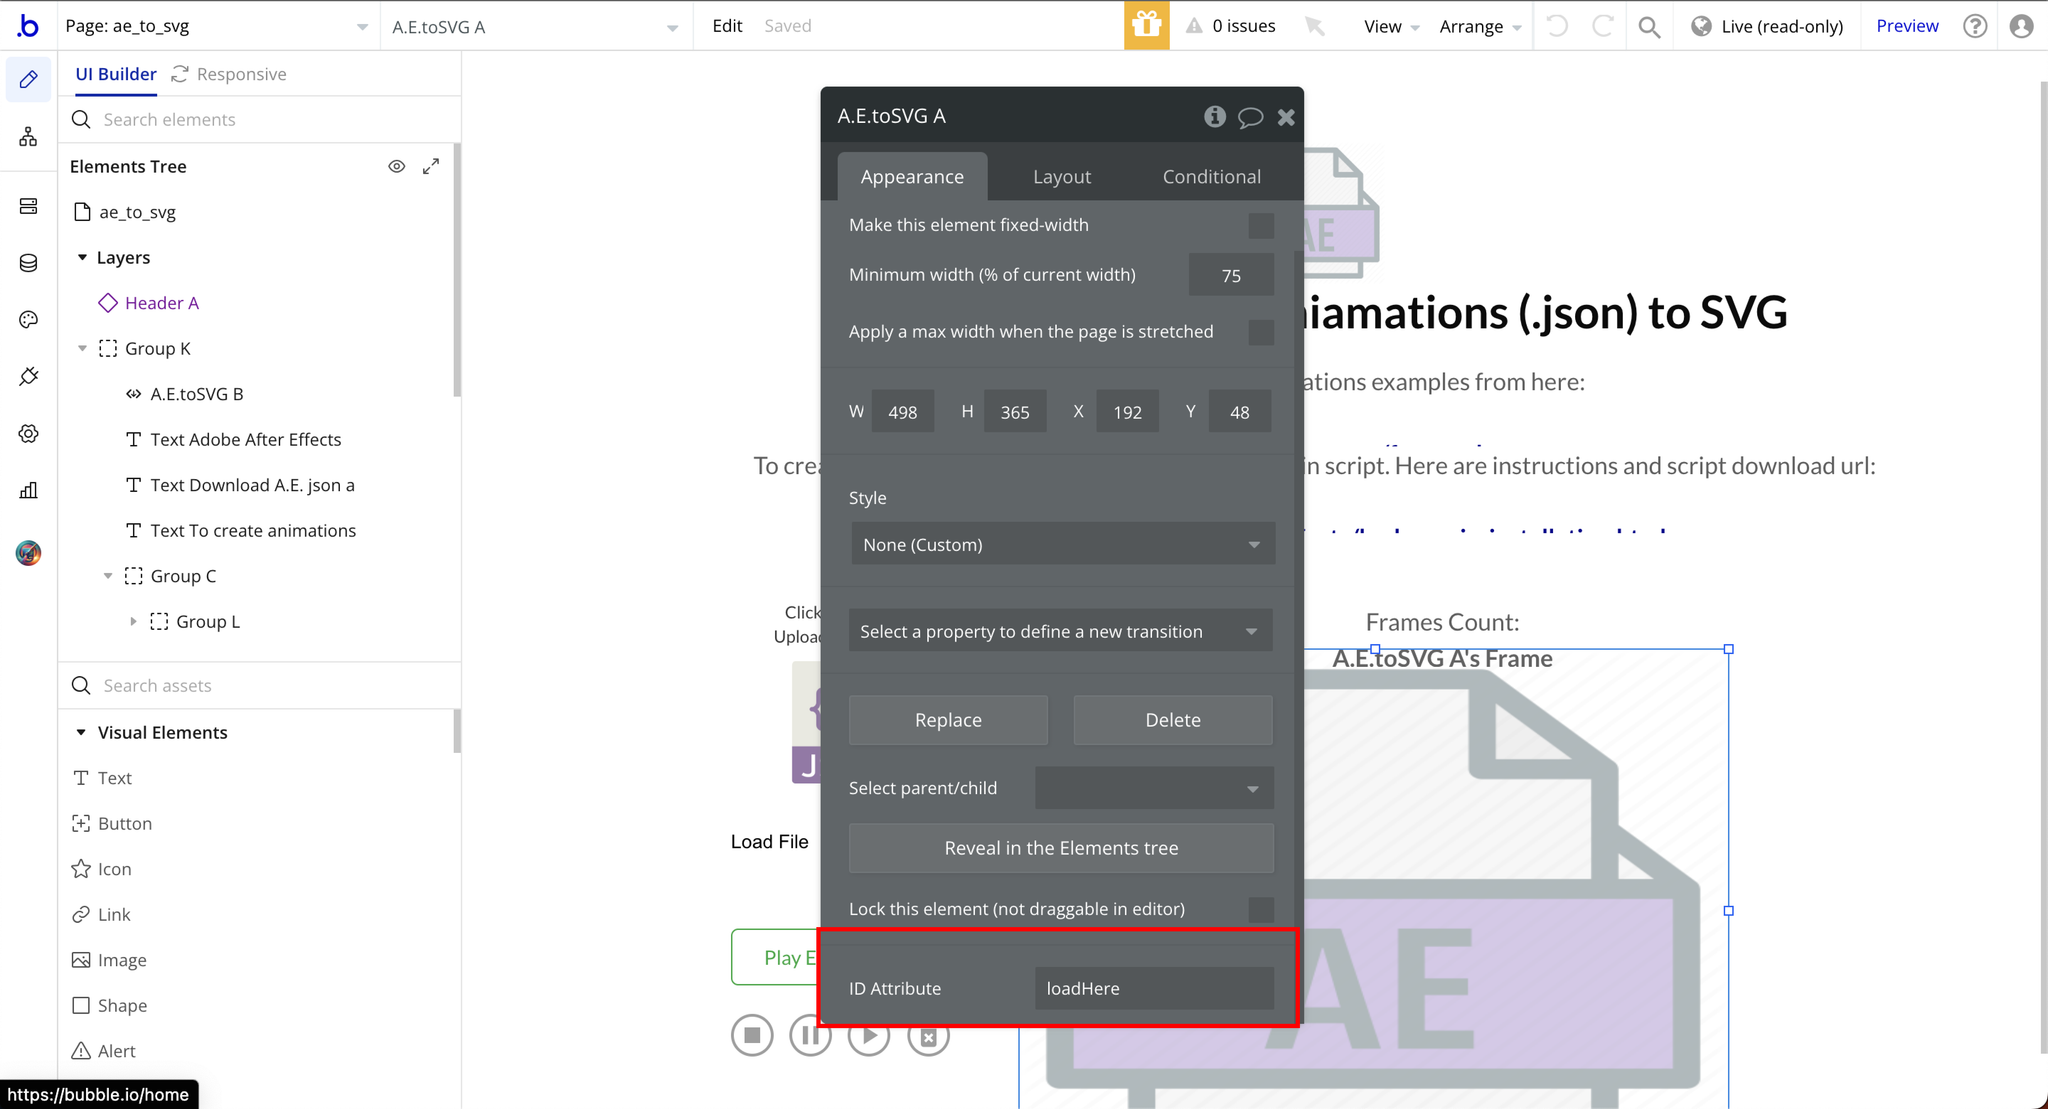Click Live (read-only) version button
Viewport: 2048px width, 1109px height.
point(1767,26)
